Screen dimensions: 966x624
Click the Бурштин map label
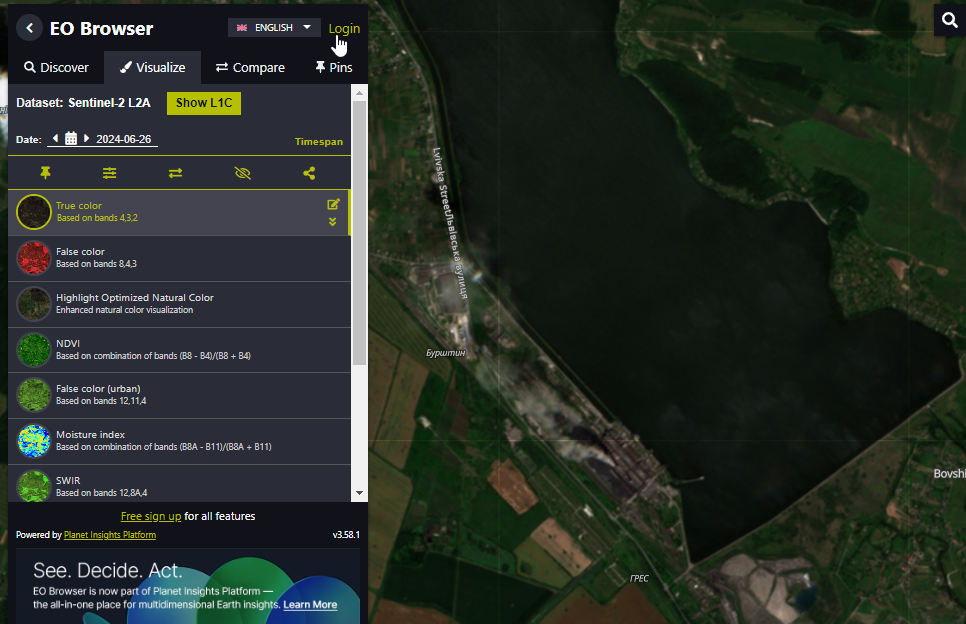(445, 353)
